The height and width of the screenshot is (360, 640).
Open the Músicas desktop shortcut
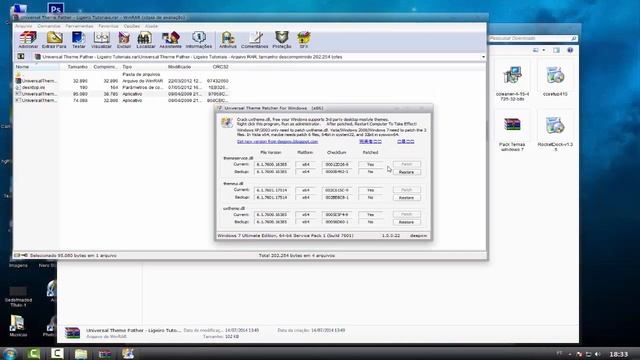[18, 326]
